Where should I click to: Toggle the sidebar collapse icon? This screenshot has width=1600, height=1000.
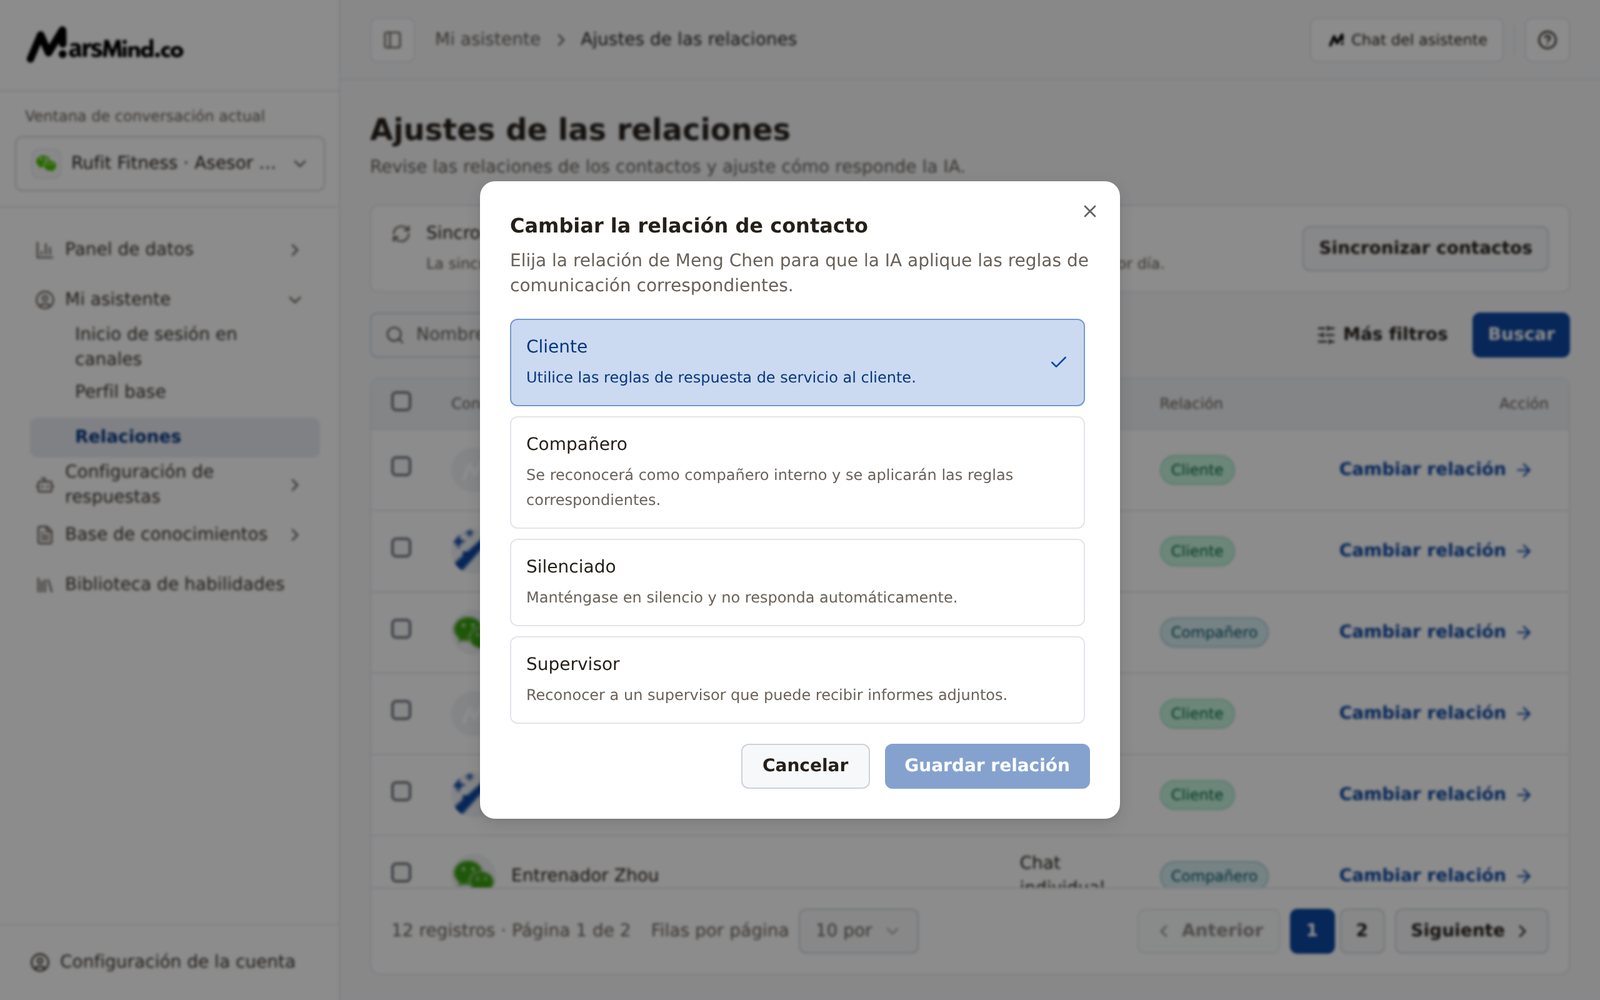pos(392,40)
